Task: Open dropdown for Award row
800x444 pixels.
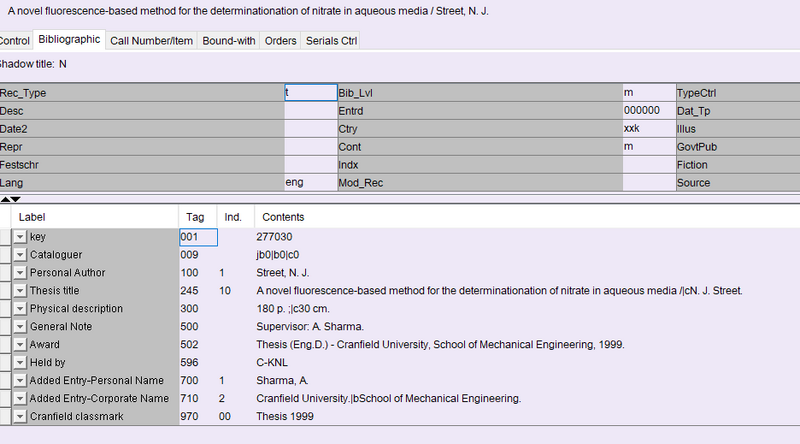Action: [19, 344]
